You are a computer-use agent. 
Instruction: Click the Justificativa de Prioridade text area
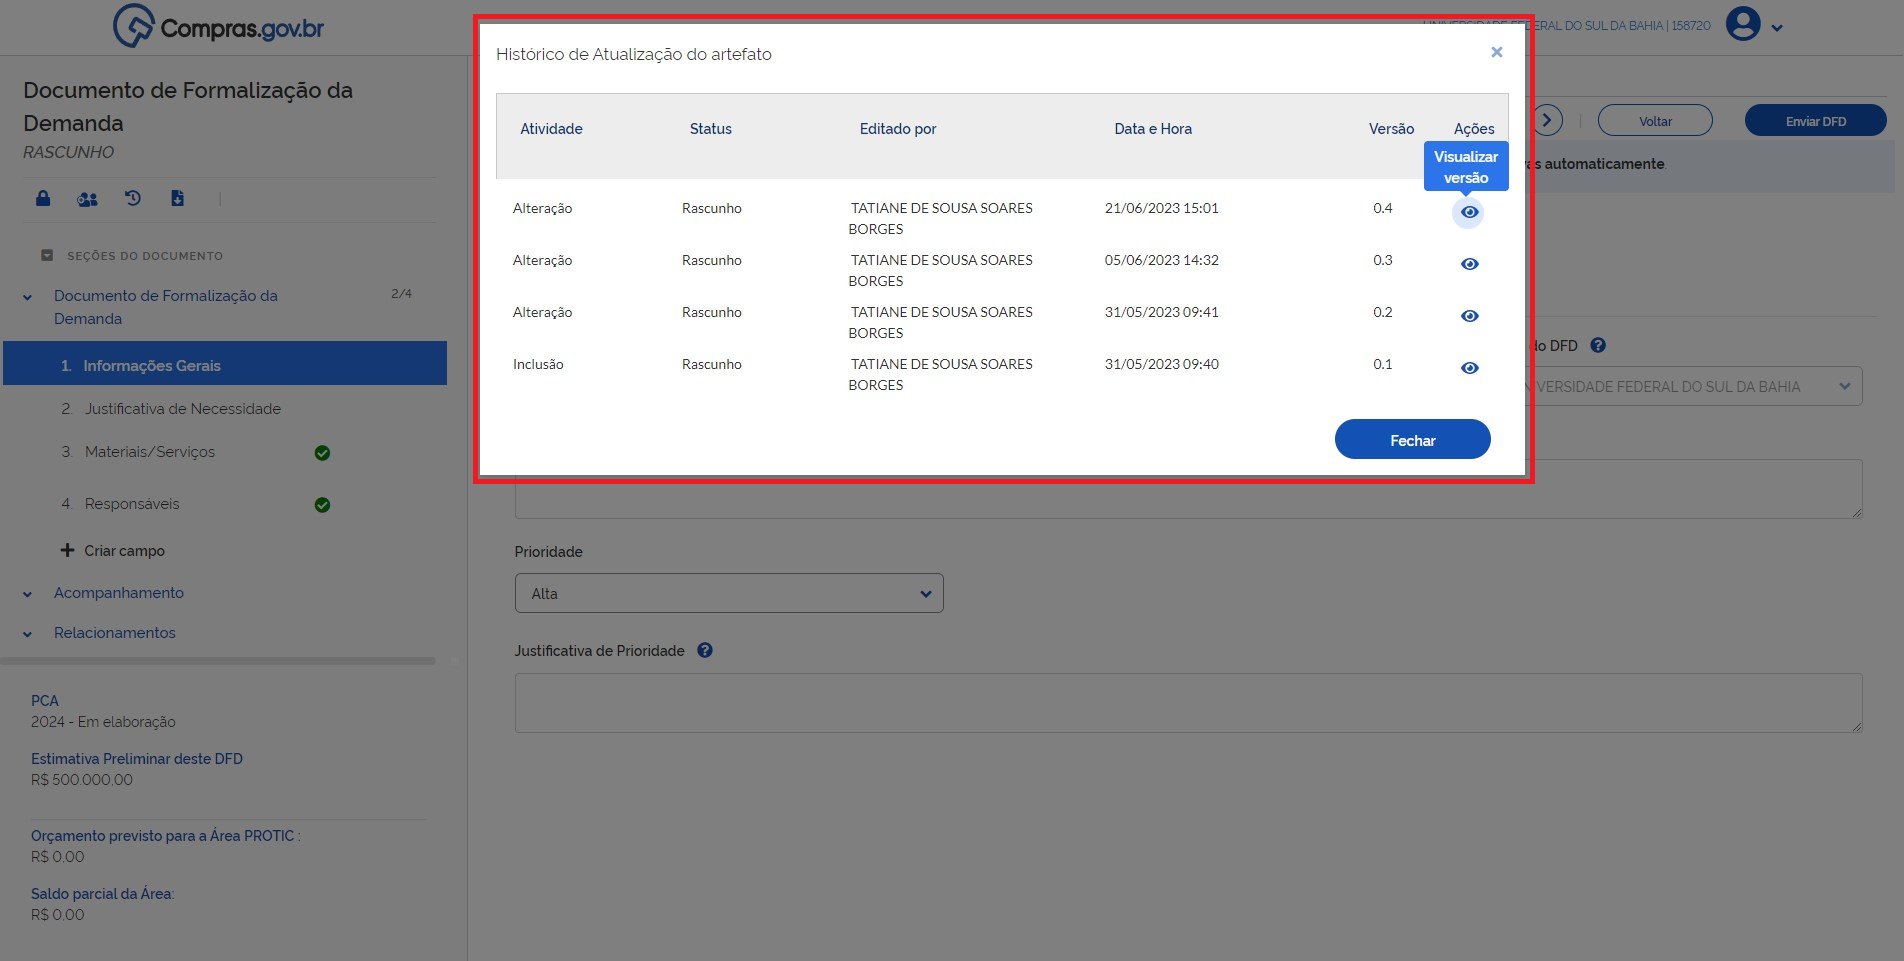(1187, 703)
